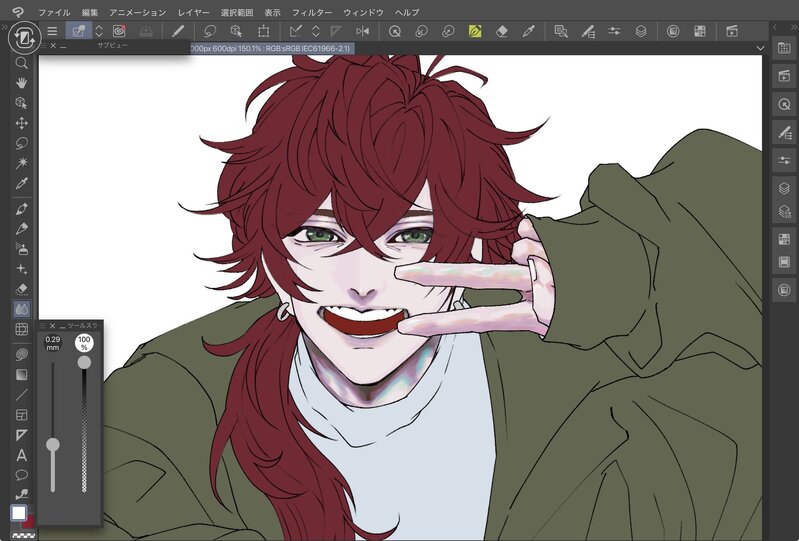Open tool property sliders icon in command bar
799x541 pixels.
point(615,31)
